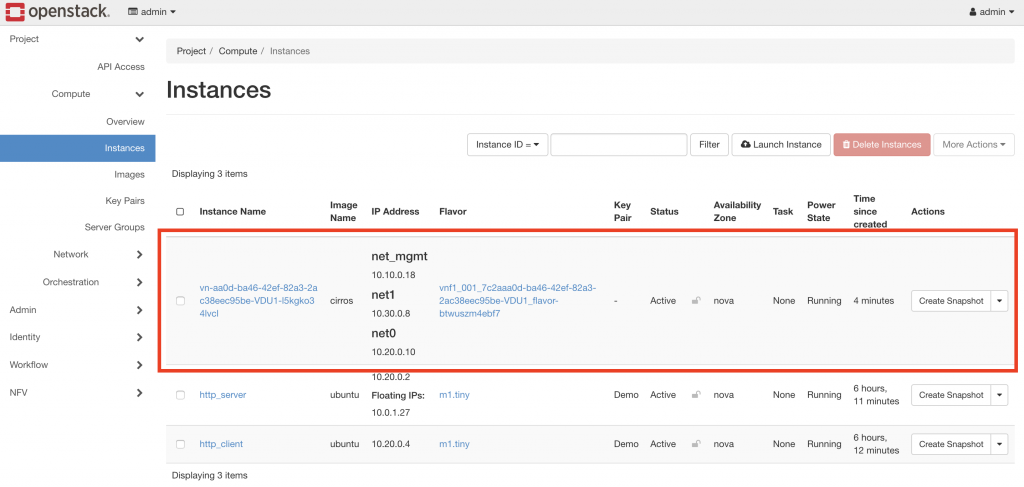Open Create Snapshot dropdown arrow for http_client

click(999, 444)
